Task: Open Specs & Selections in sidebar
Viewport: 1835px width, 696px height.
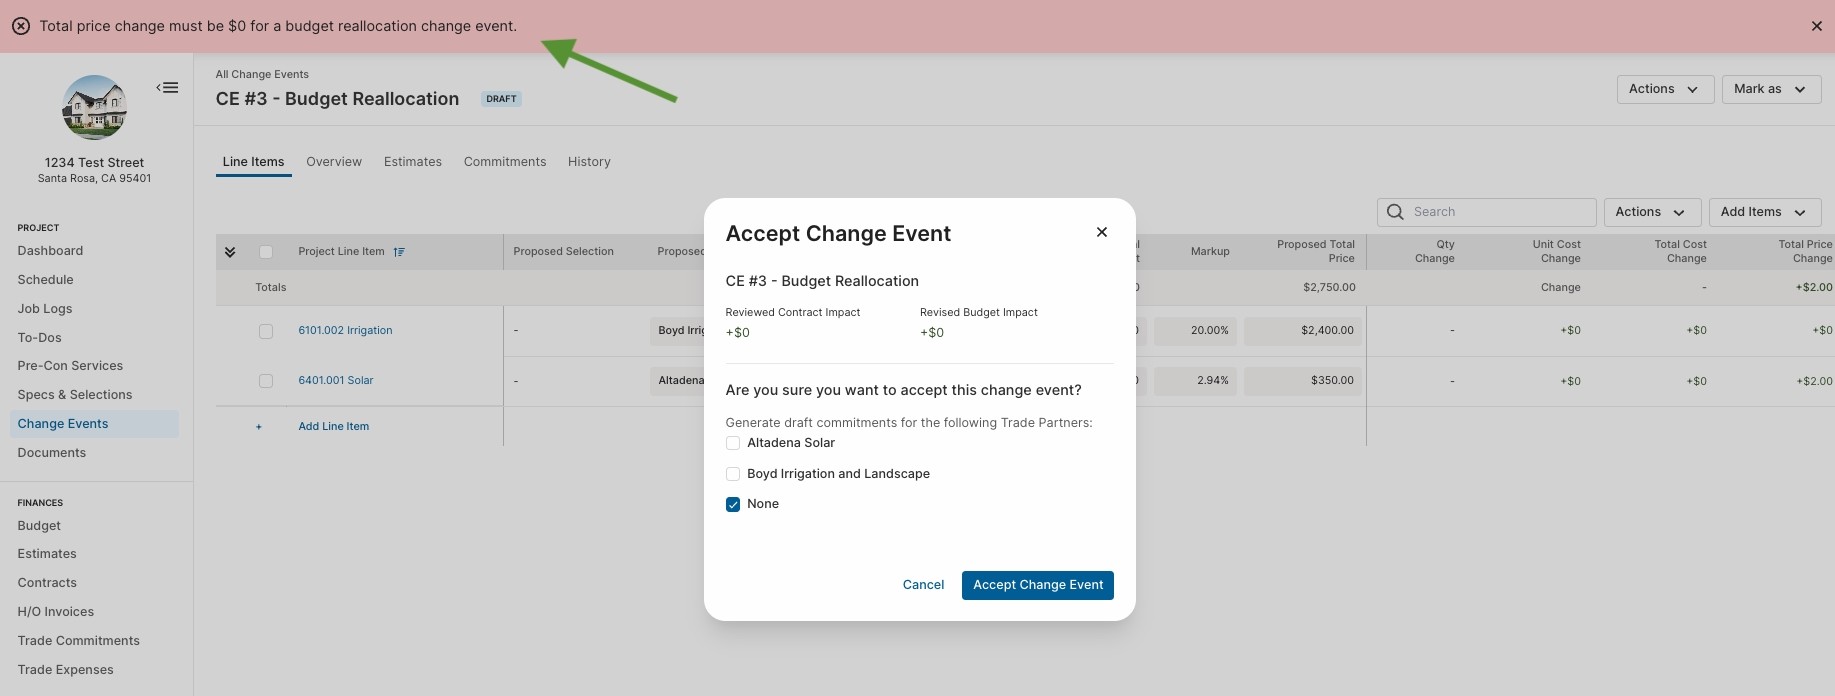Action: coord(75,395)
